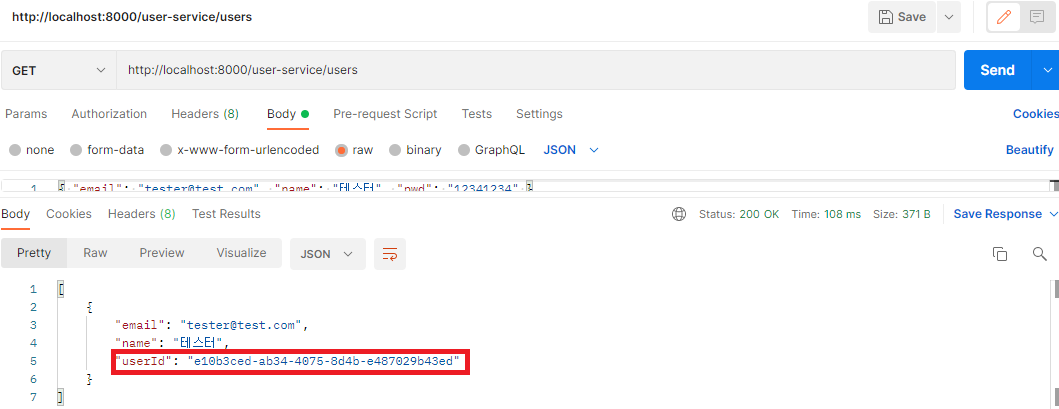Open the response JSON format dropdown
This screenshot has height=409, width=1059.
(328, 254)
